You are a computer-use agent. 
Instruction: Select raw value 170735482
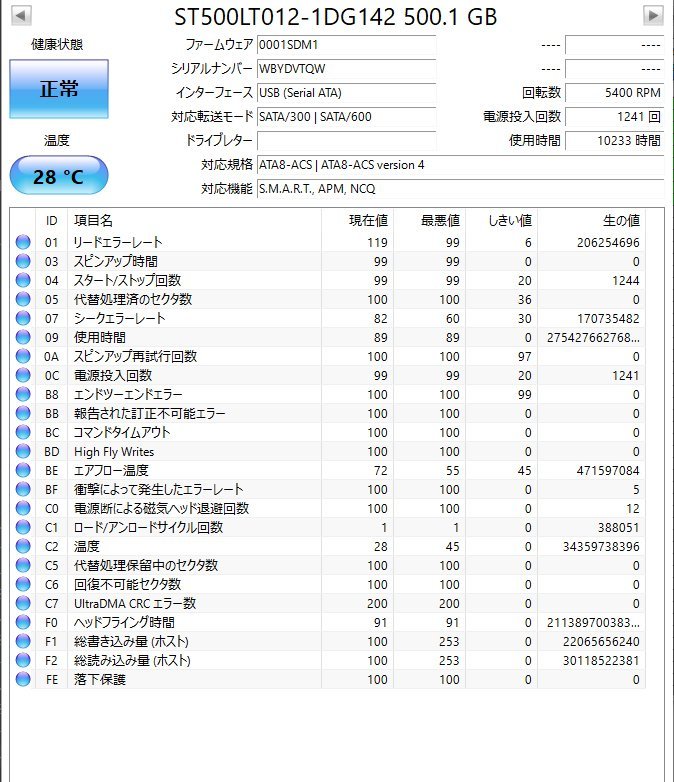click(608, 318)
